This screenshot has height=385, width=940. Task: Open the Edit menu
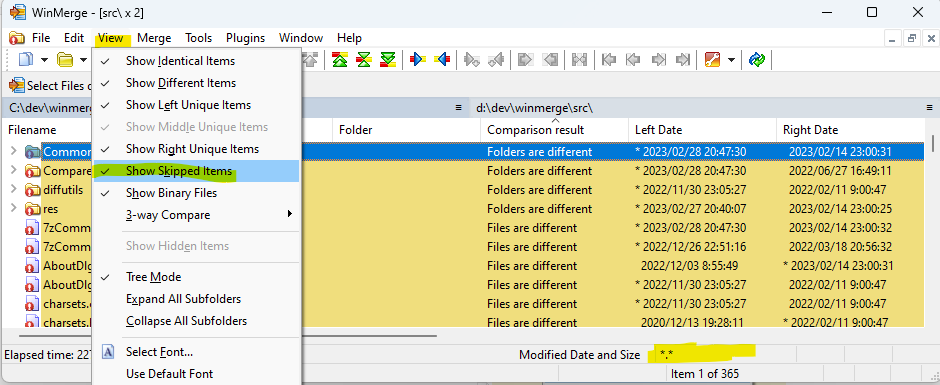pos(74,38)
